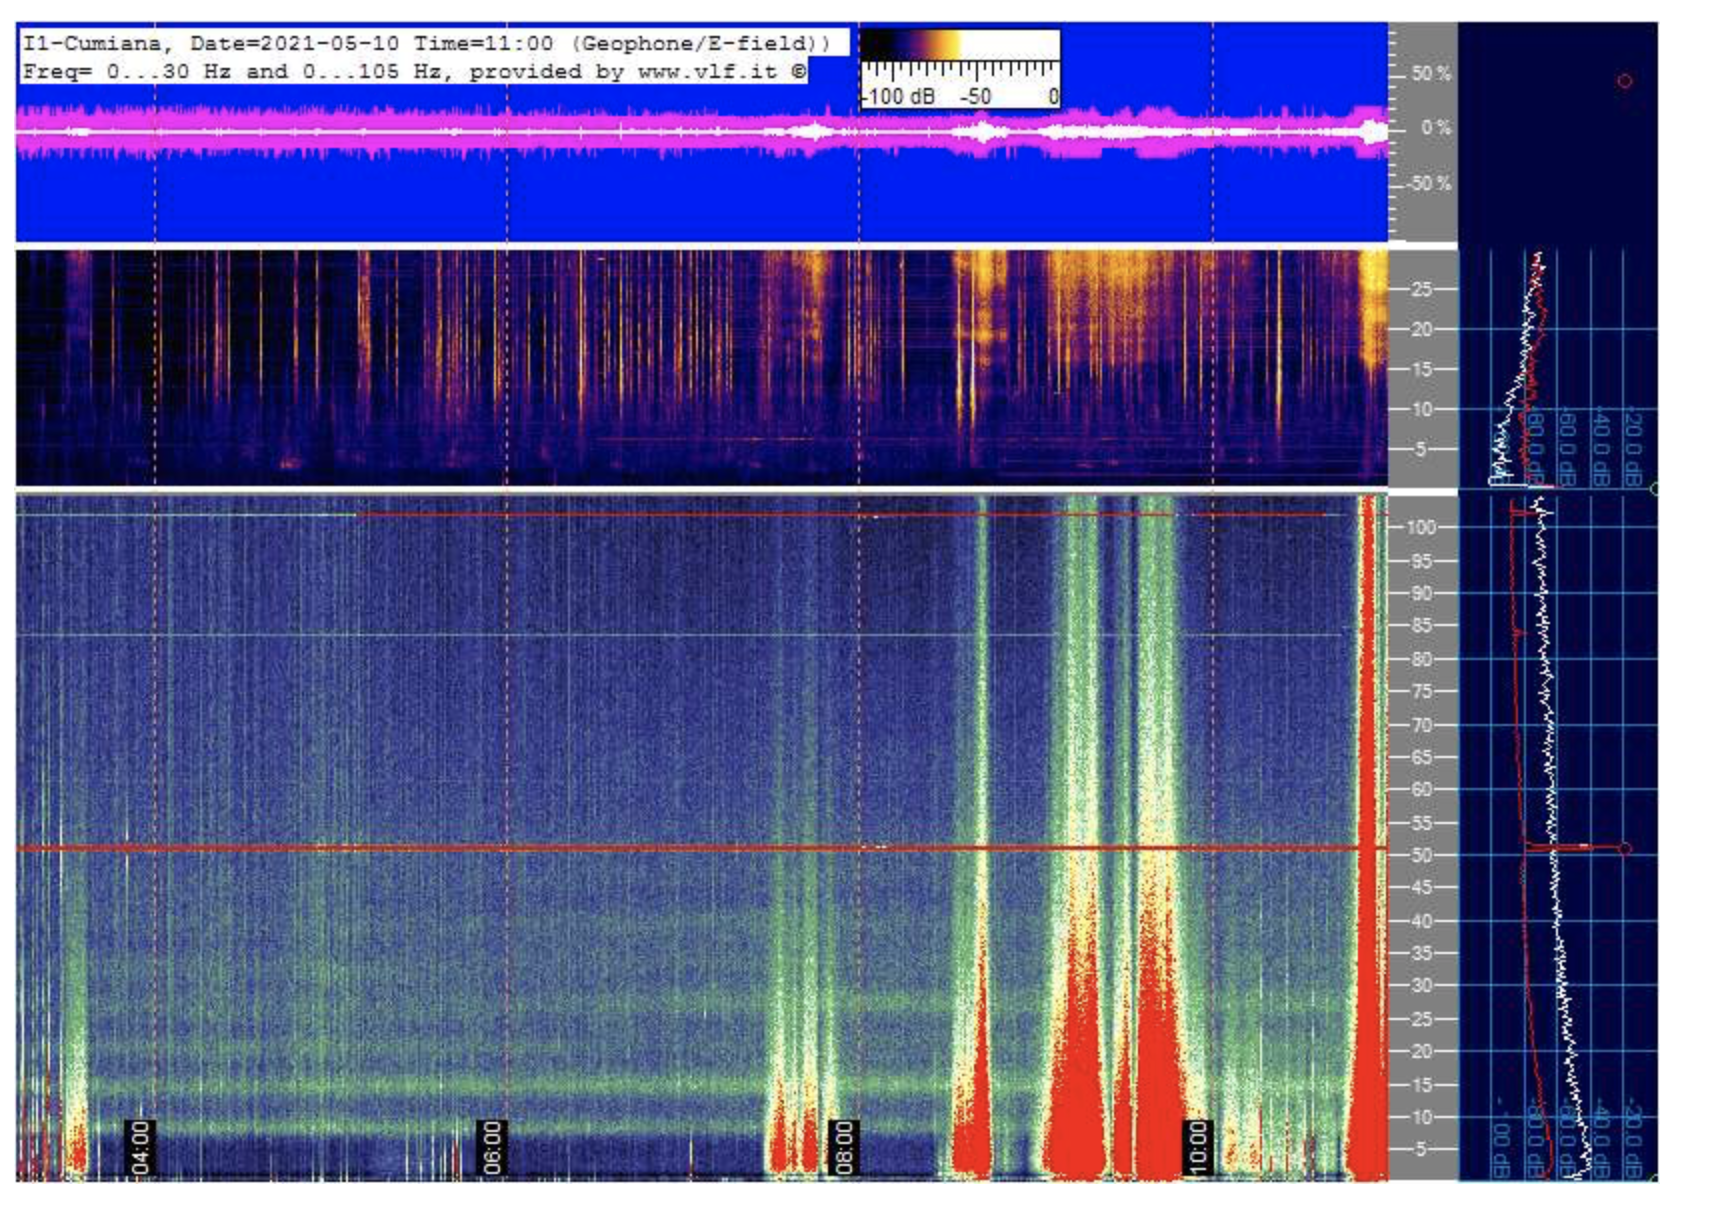The height and width of the screenshot is (1220, 1710).
Task: Click the 65 Hz tick on the E-field axis
Action: coord(1421,757)
